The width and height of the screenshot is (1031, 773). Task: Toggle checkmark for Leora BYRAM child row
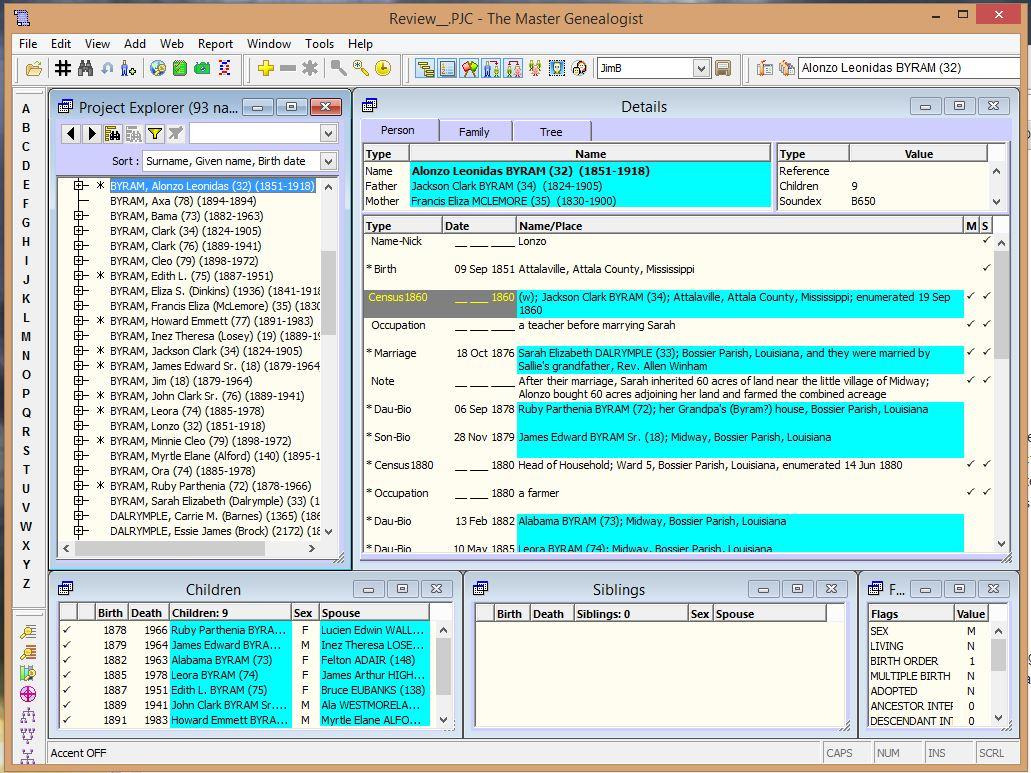[x=67, y=675]
